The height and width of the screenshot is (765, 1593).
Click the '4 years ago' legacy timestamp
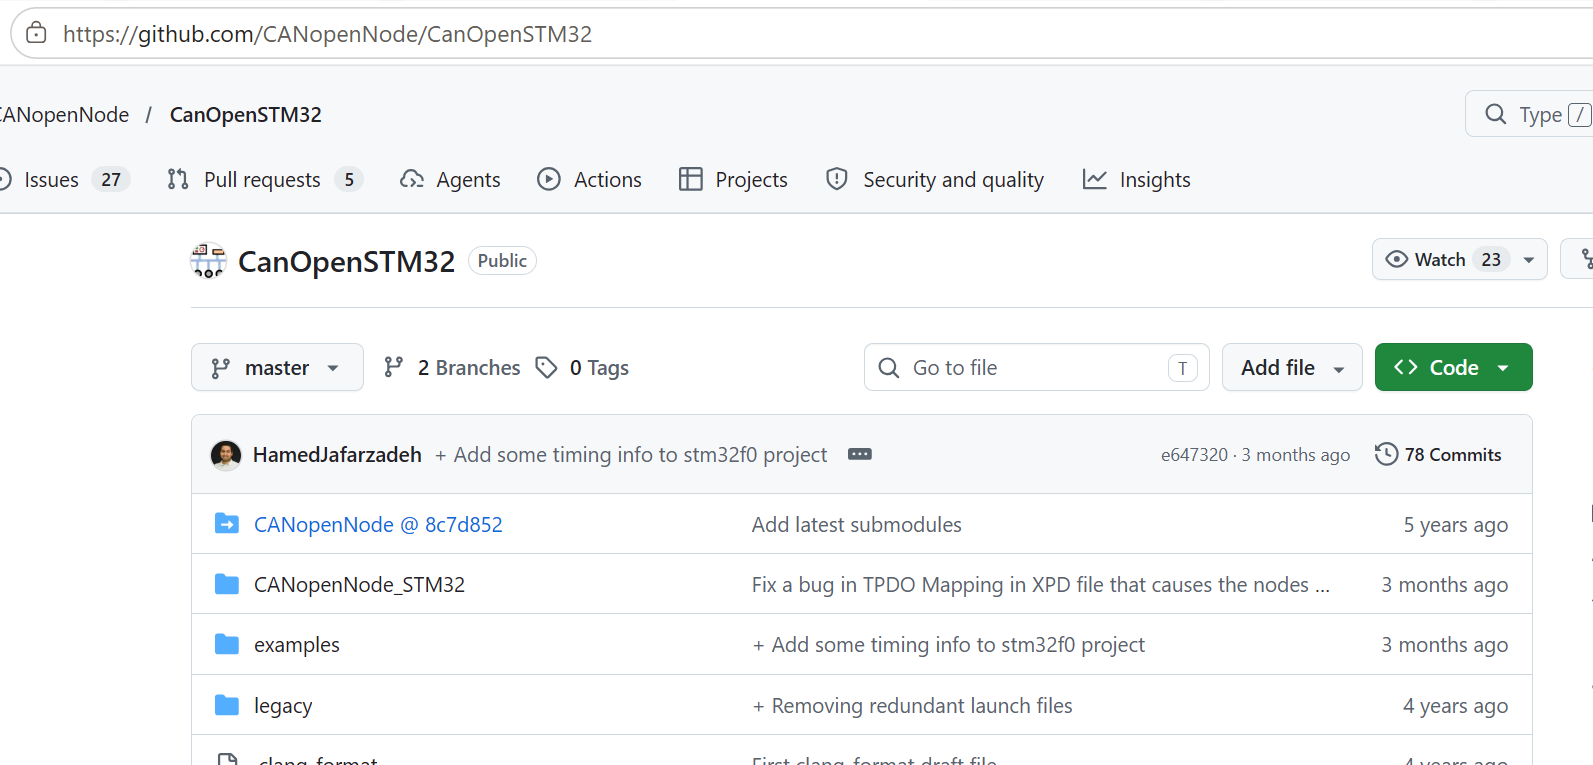(x=1455, y=706)
